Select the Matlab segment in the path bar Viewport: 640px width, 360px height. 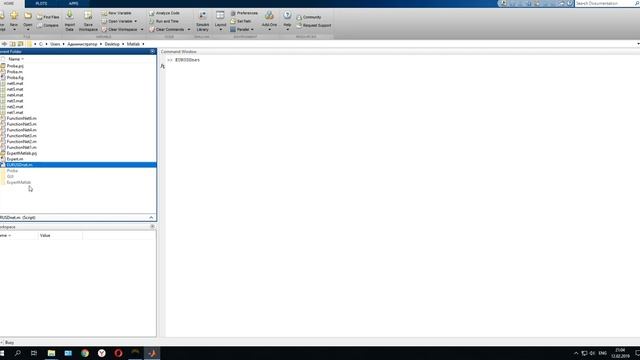tap(133, 44)
